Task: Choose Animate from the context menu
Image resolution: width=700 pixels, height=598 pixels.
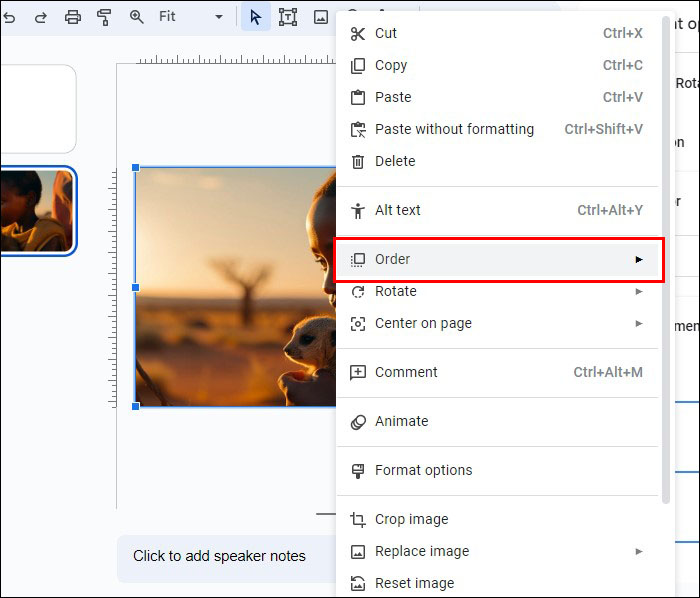Action: (497, 422)
